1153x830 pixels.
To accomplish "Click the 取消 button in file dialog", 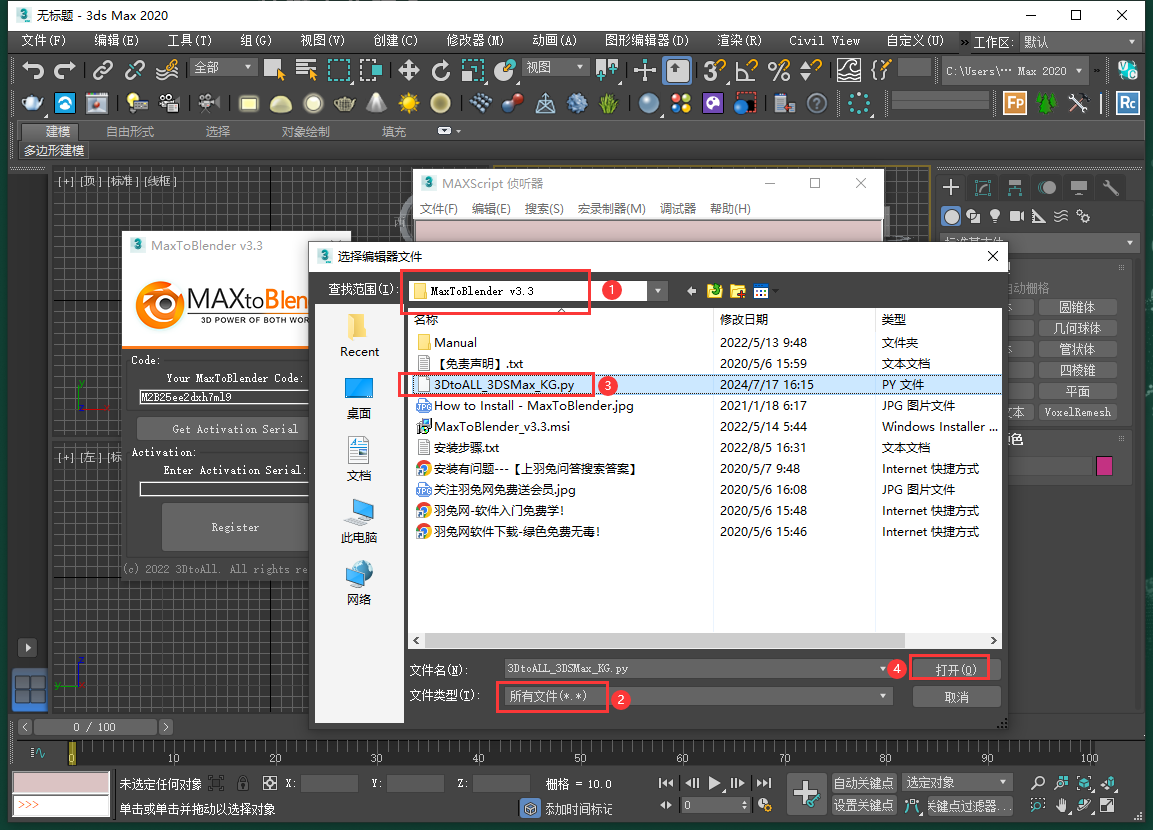I will click(x=956, y=697).
